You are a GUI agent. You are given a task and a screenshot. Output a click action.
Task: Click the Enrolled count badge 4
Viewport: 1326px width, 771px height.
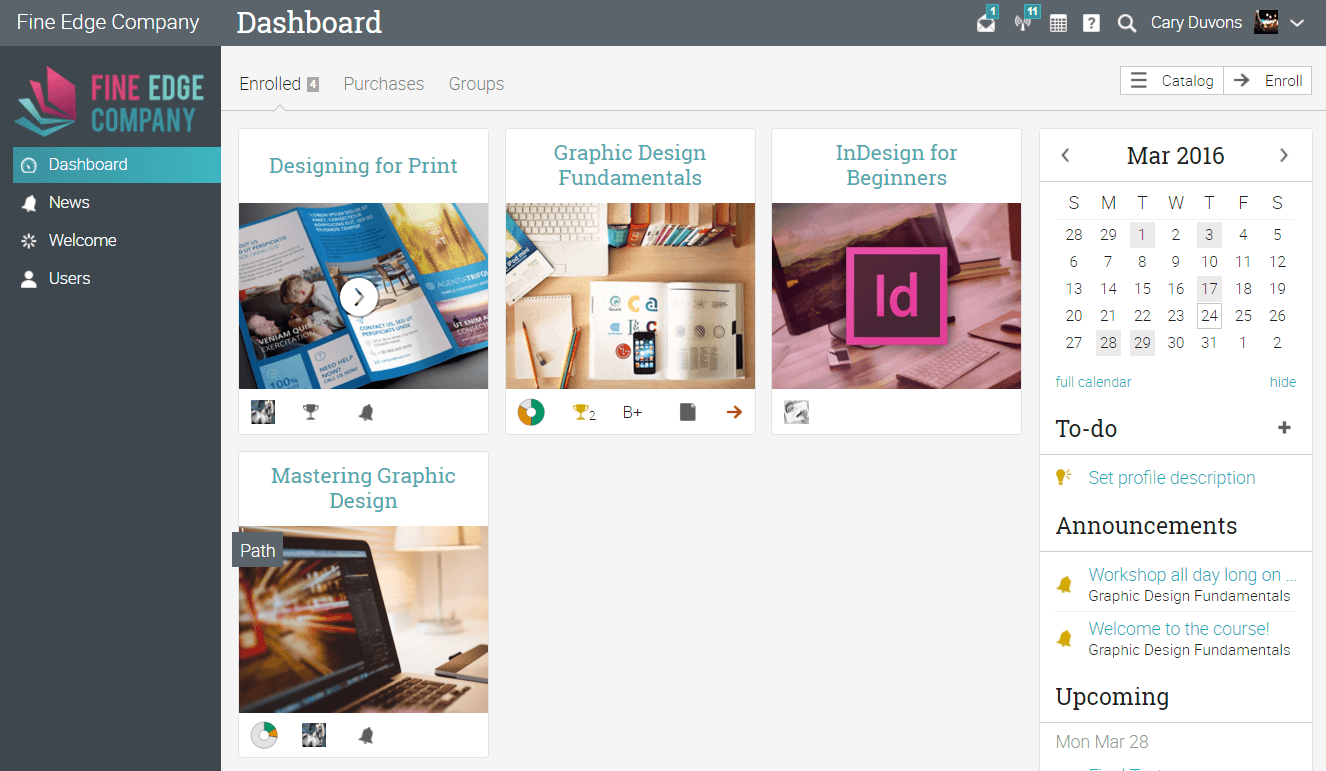[x=313, y=84]
